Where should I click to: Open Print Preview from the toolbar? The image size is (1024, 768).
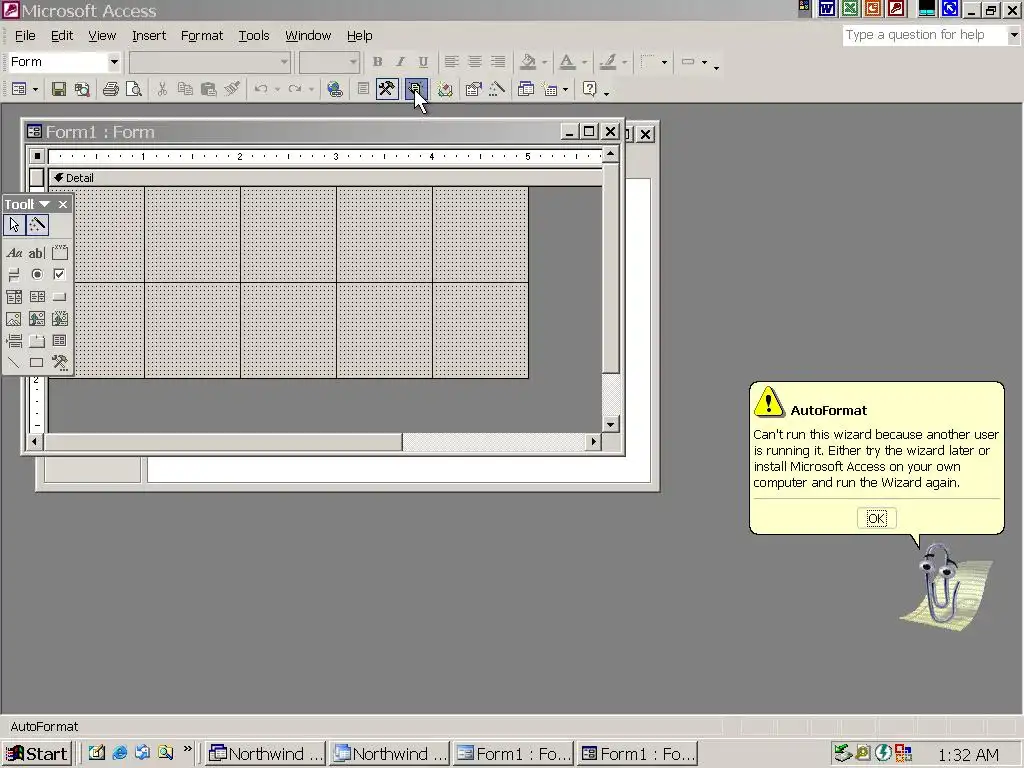133,89
